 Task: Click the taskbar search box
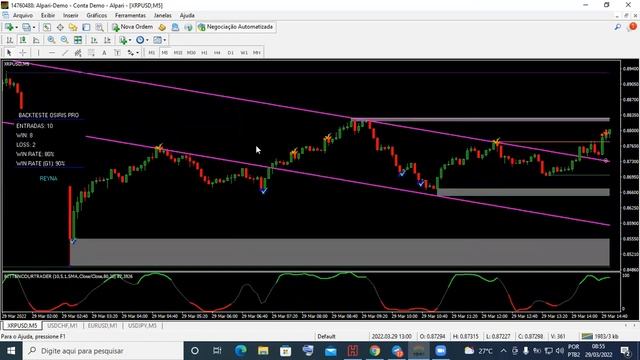pyautogui.click(x=103, y=351)
